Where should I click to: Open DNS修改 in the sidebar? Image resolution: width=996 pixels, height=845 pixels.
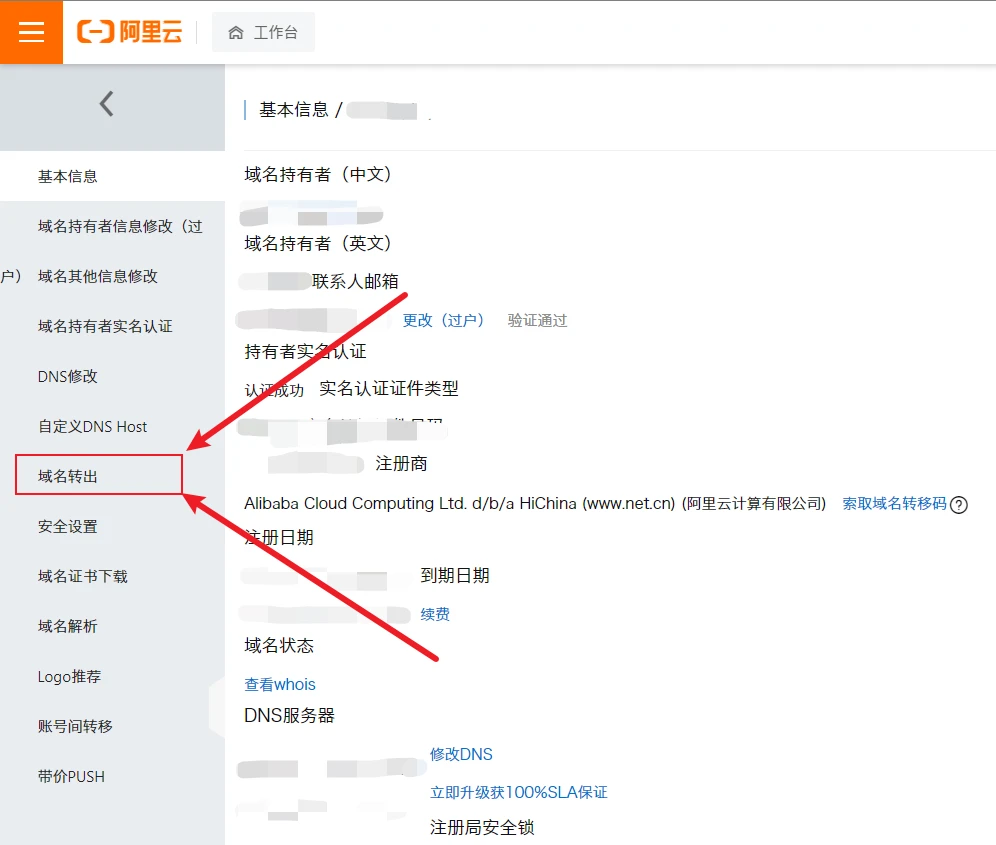tap(68, 377)
